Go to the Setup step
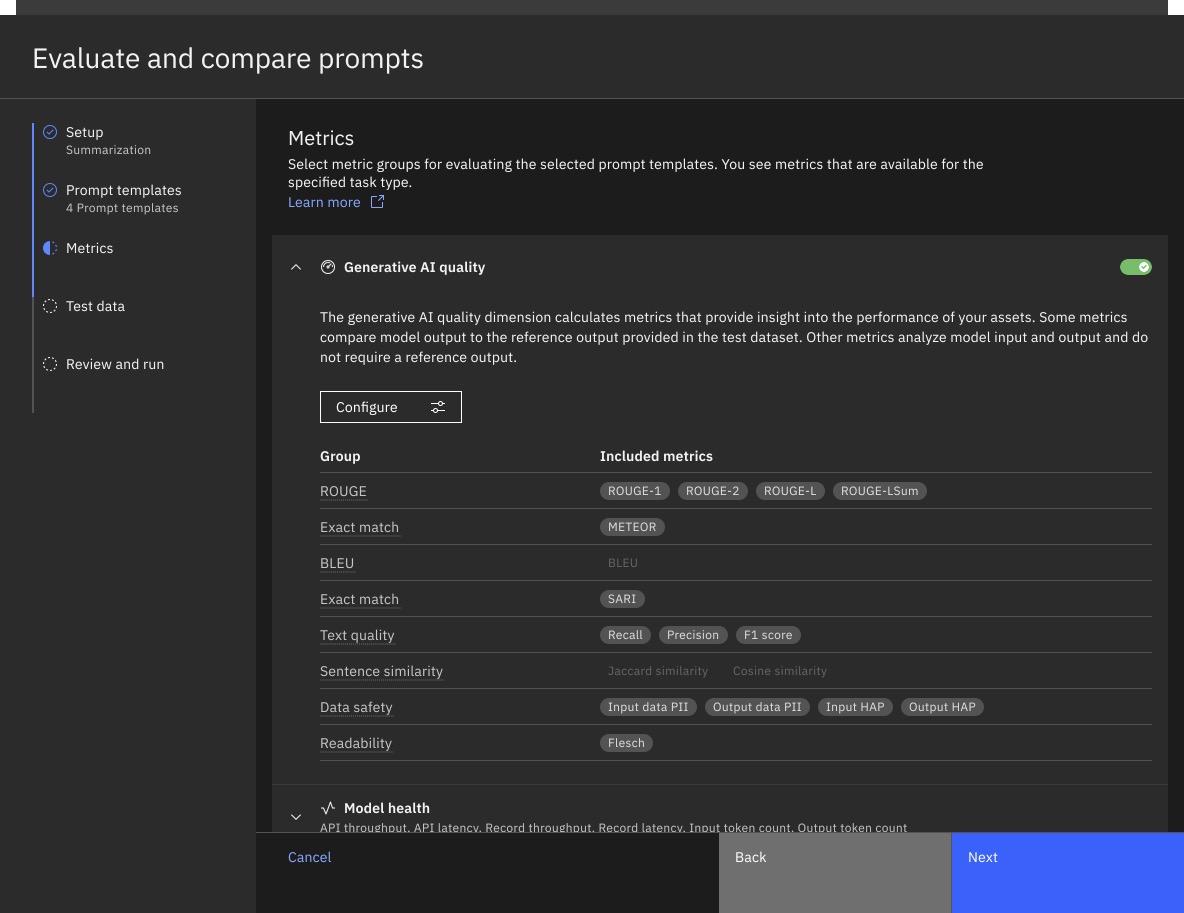 point(85,132)
